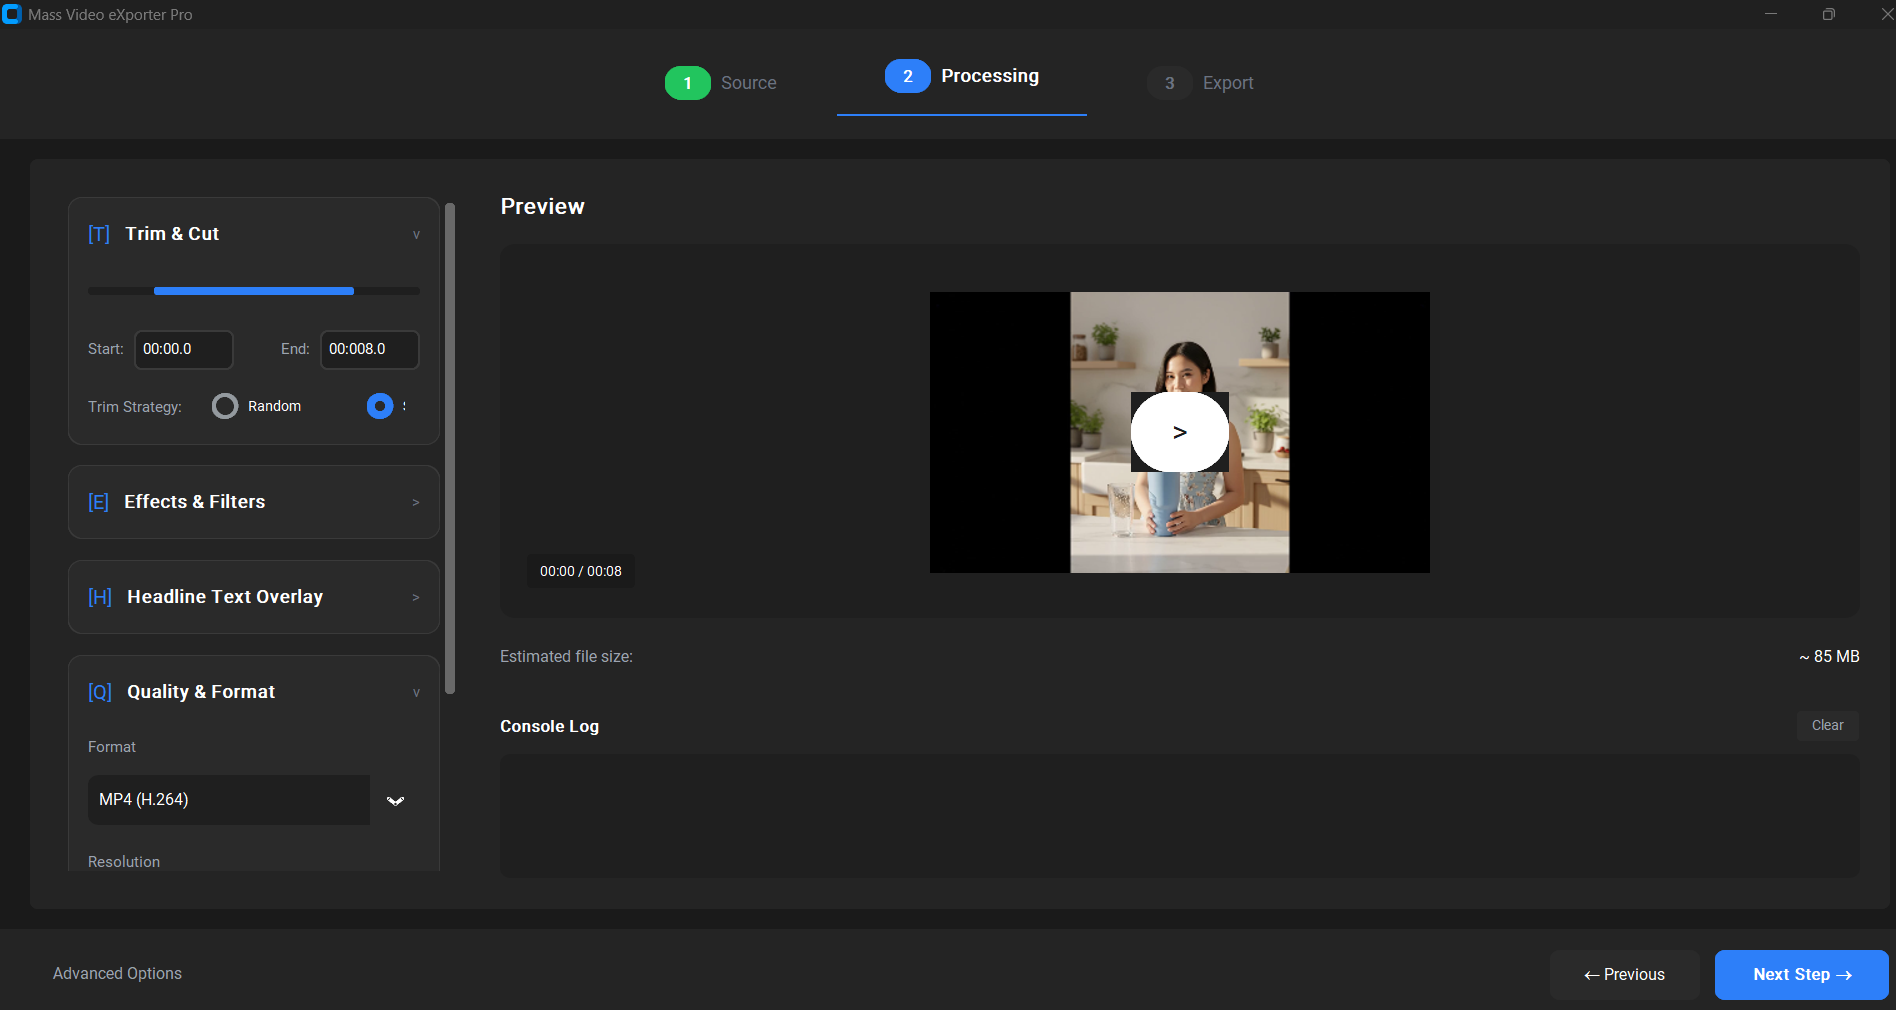Viewport: 1896px width, 1010px height.
Task: Click the gray step 3 circle icon
Action: point(1168,83)
